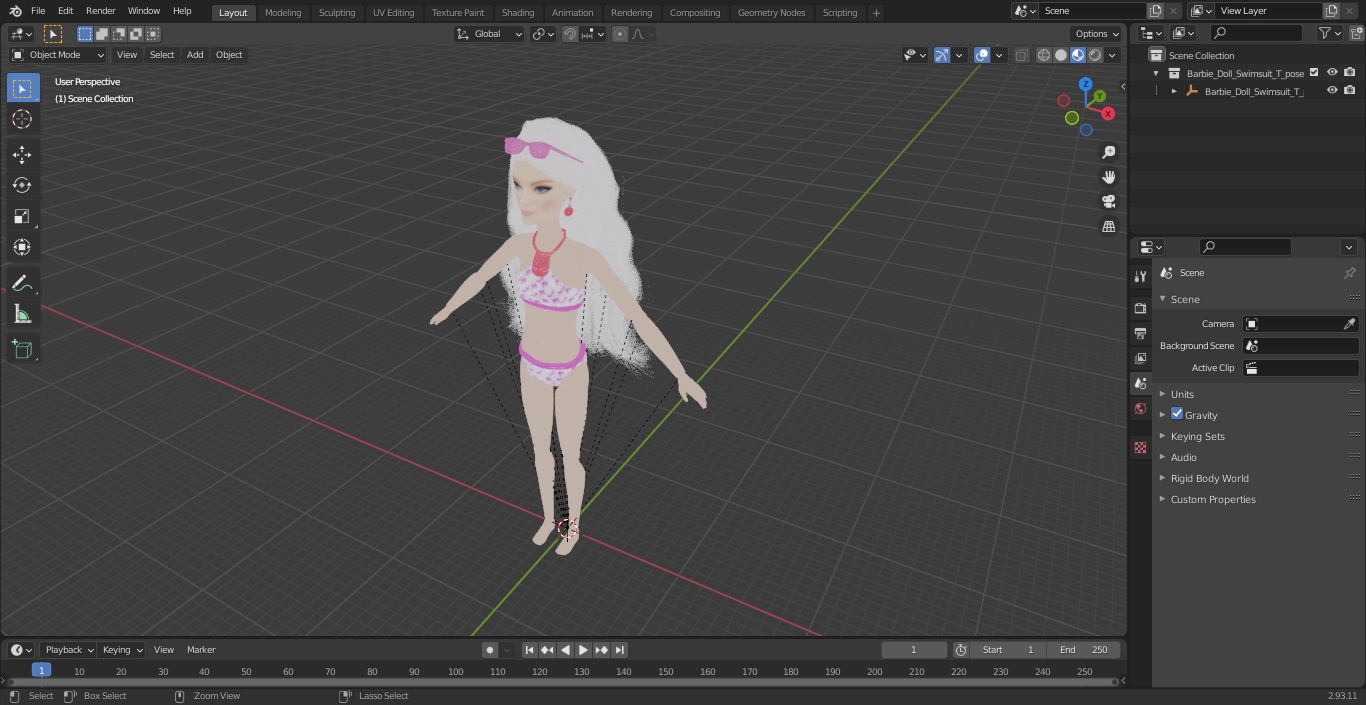
Task: Open the View Layer properties tab
Action: point(1140,358)
